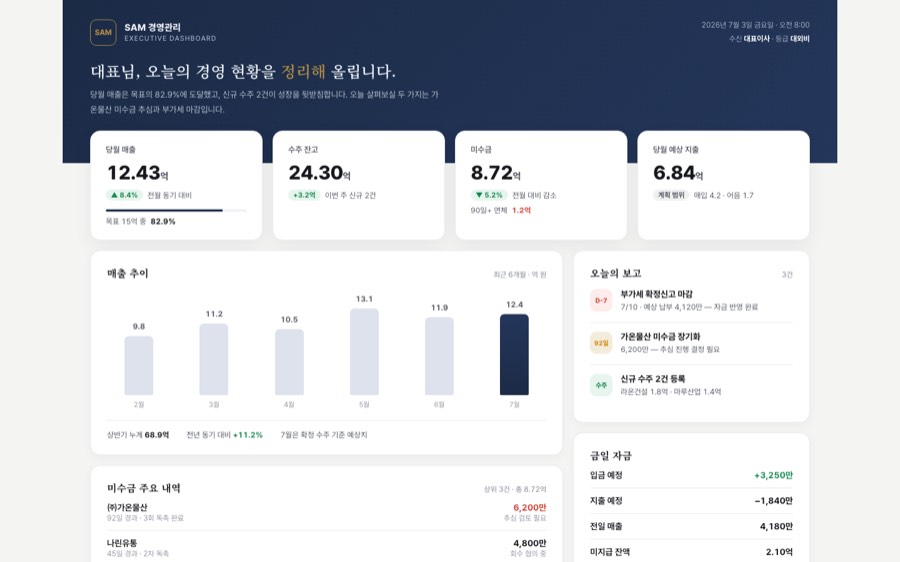Click the SAM 경영관리 title text
This screenshot has width=900, height=562.
(153, 27)
